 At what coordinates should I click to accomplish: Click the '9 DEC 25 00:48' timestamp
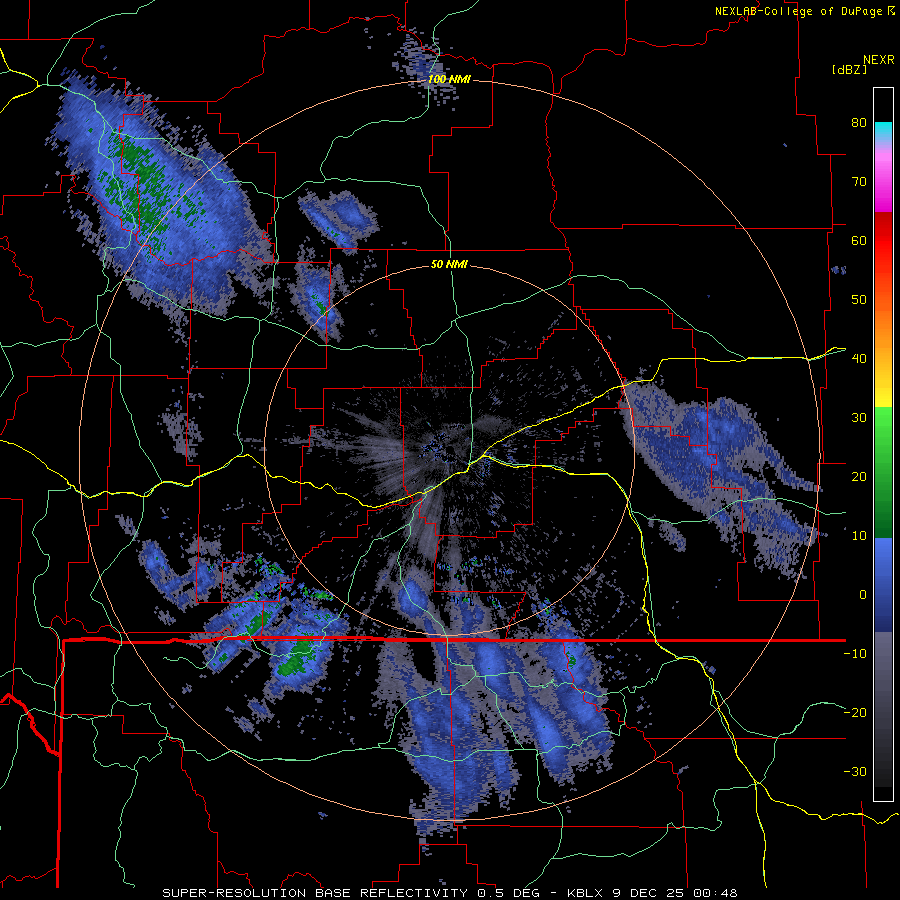674,893
